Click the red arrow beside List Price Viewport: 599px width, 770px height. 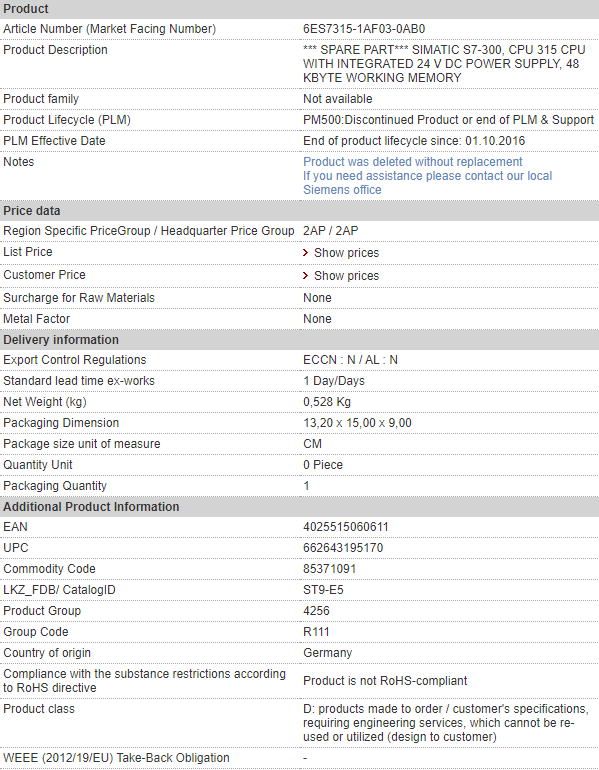pos(305,252)
